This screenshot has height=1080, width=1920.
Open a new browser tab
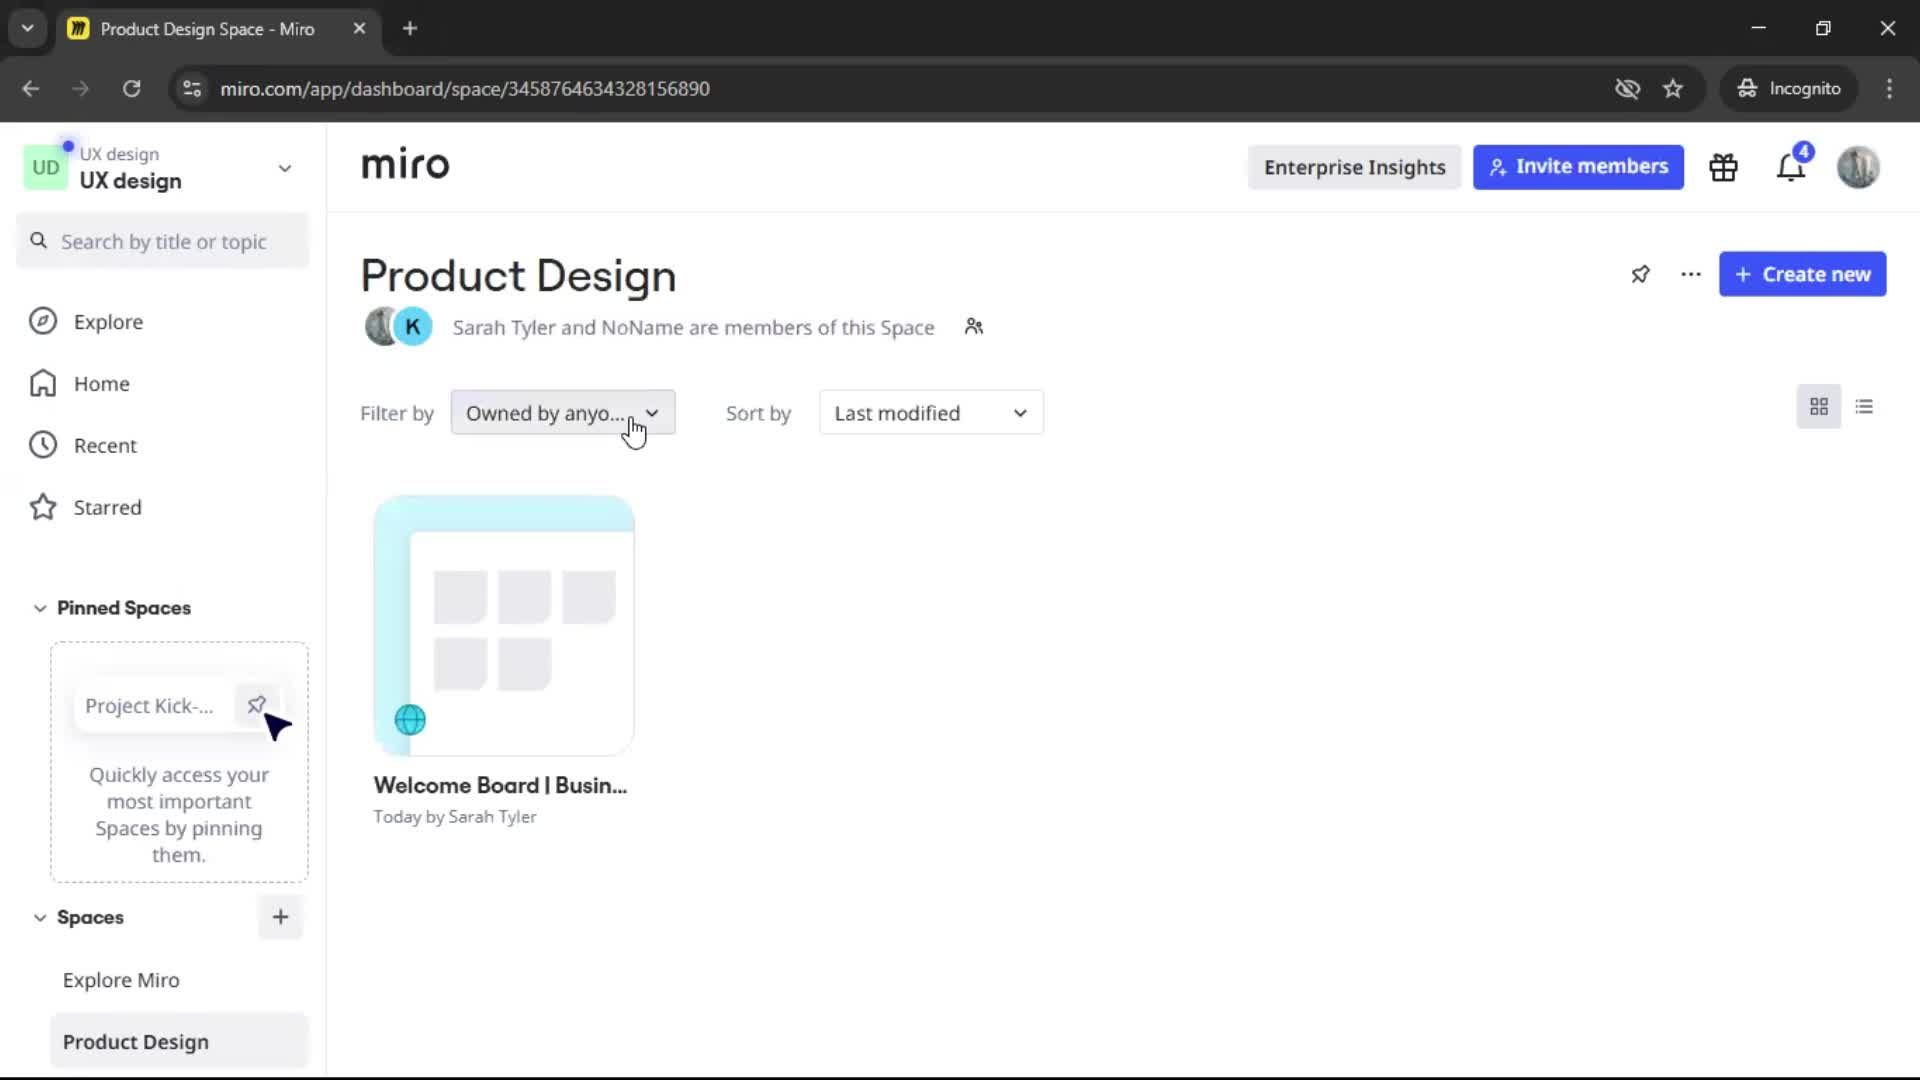pyautogui.click(x=410, y=28)
